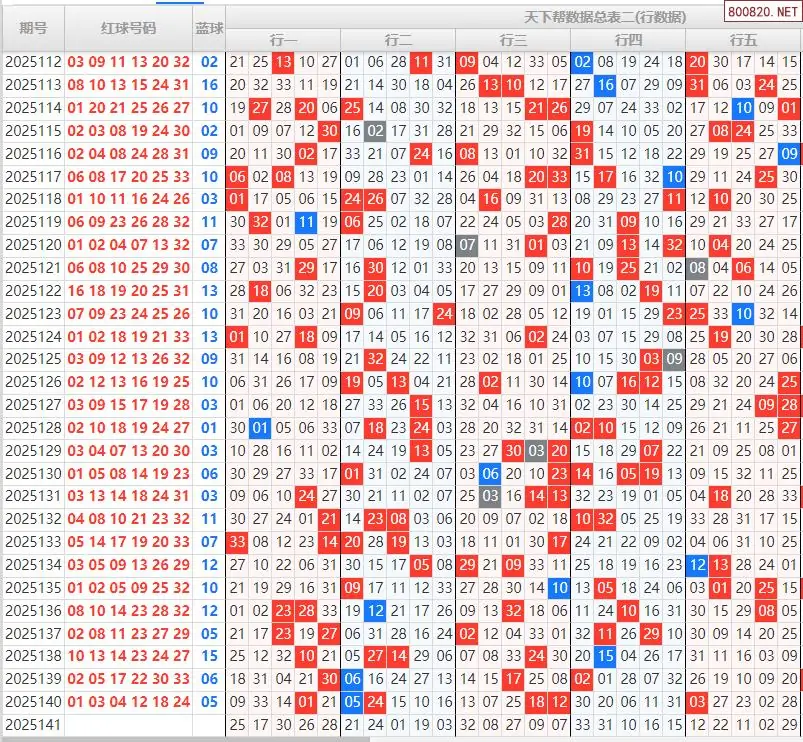Click red ball numbers for issue 2025140
This screenshot has height=742, width=803.
(128, 701)
